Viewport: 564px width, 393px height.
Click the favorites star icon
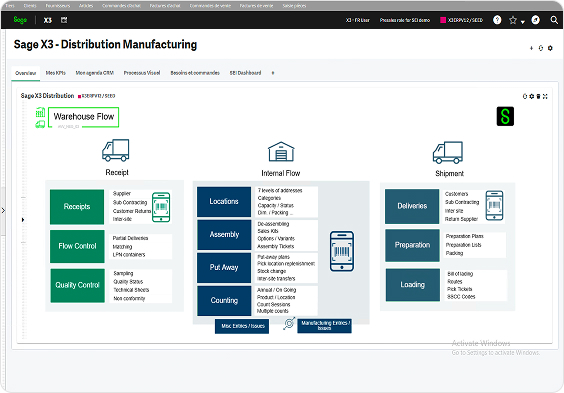[x=513, y=20]
